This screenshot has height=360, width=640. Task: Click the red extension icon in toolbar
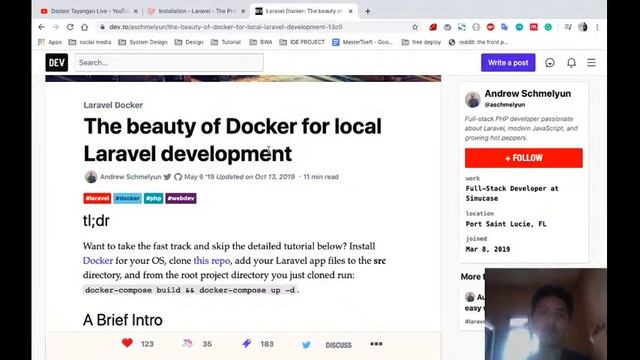click(433, 27)
